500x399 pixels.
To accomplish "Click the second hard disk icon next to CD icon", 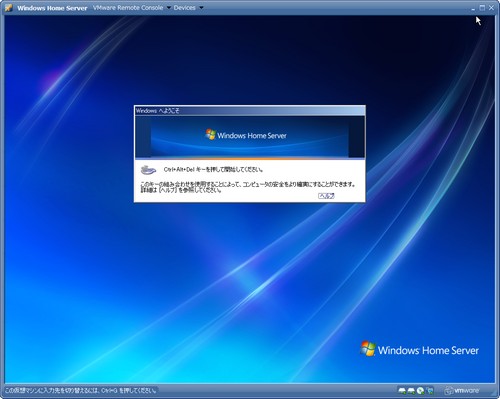I will click(411, 390).
